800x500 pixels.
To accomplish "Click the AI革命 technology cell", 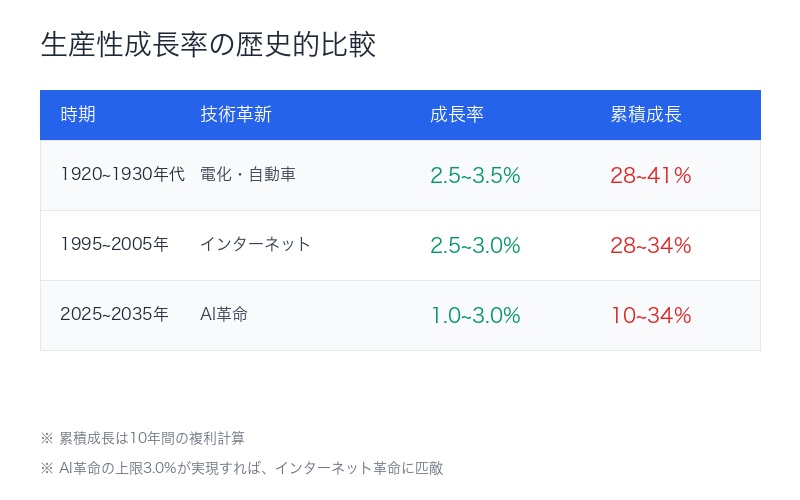I will point(224,315).
